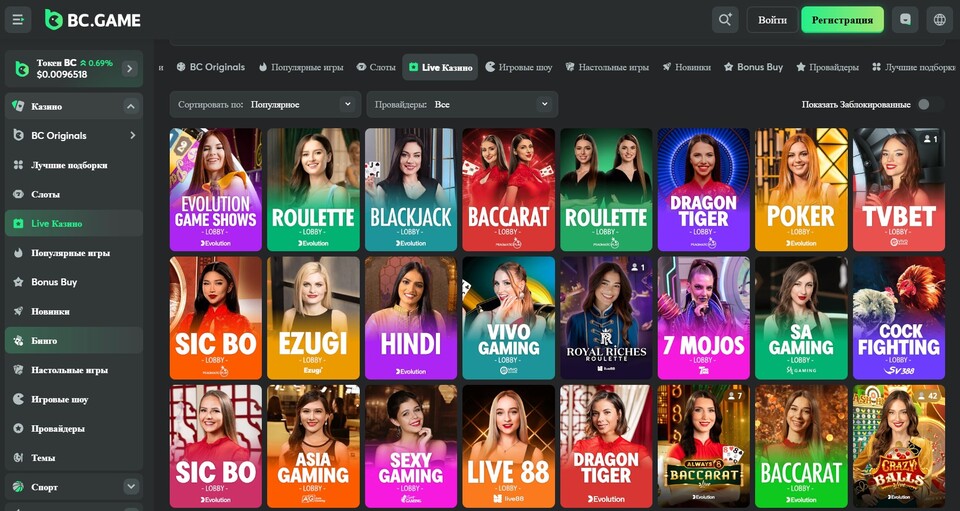The width and height of the screenshot is (960, 511).
Task: Click the Новинки rocket sidebar icon
Action: click(18, 311)
